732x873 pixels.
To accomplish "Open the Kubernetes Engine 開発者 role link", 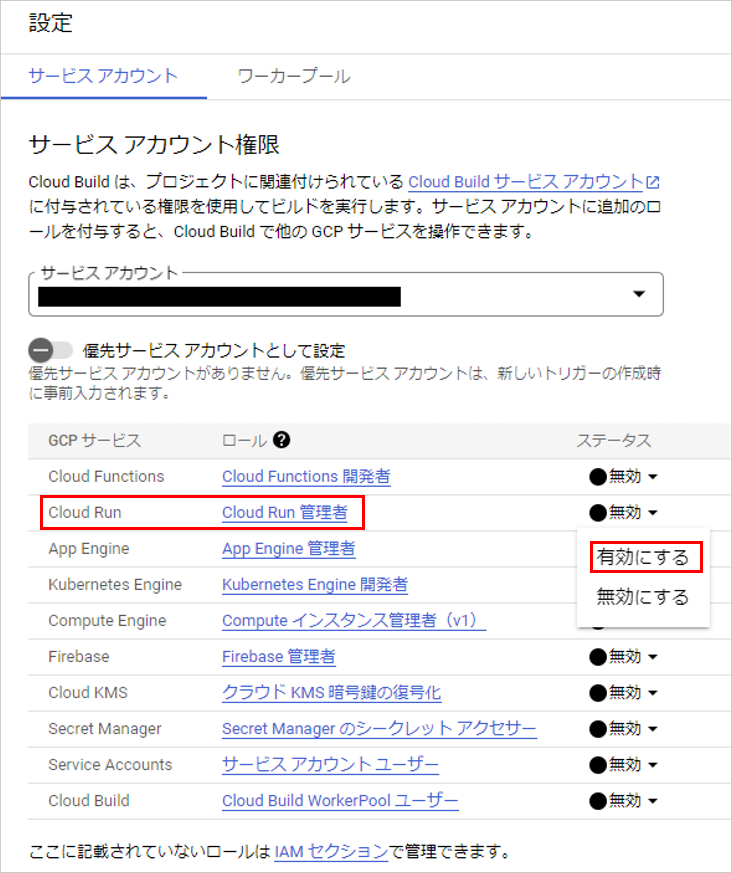I will click(315, 585).
